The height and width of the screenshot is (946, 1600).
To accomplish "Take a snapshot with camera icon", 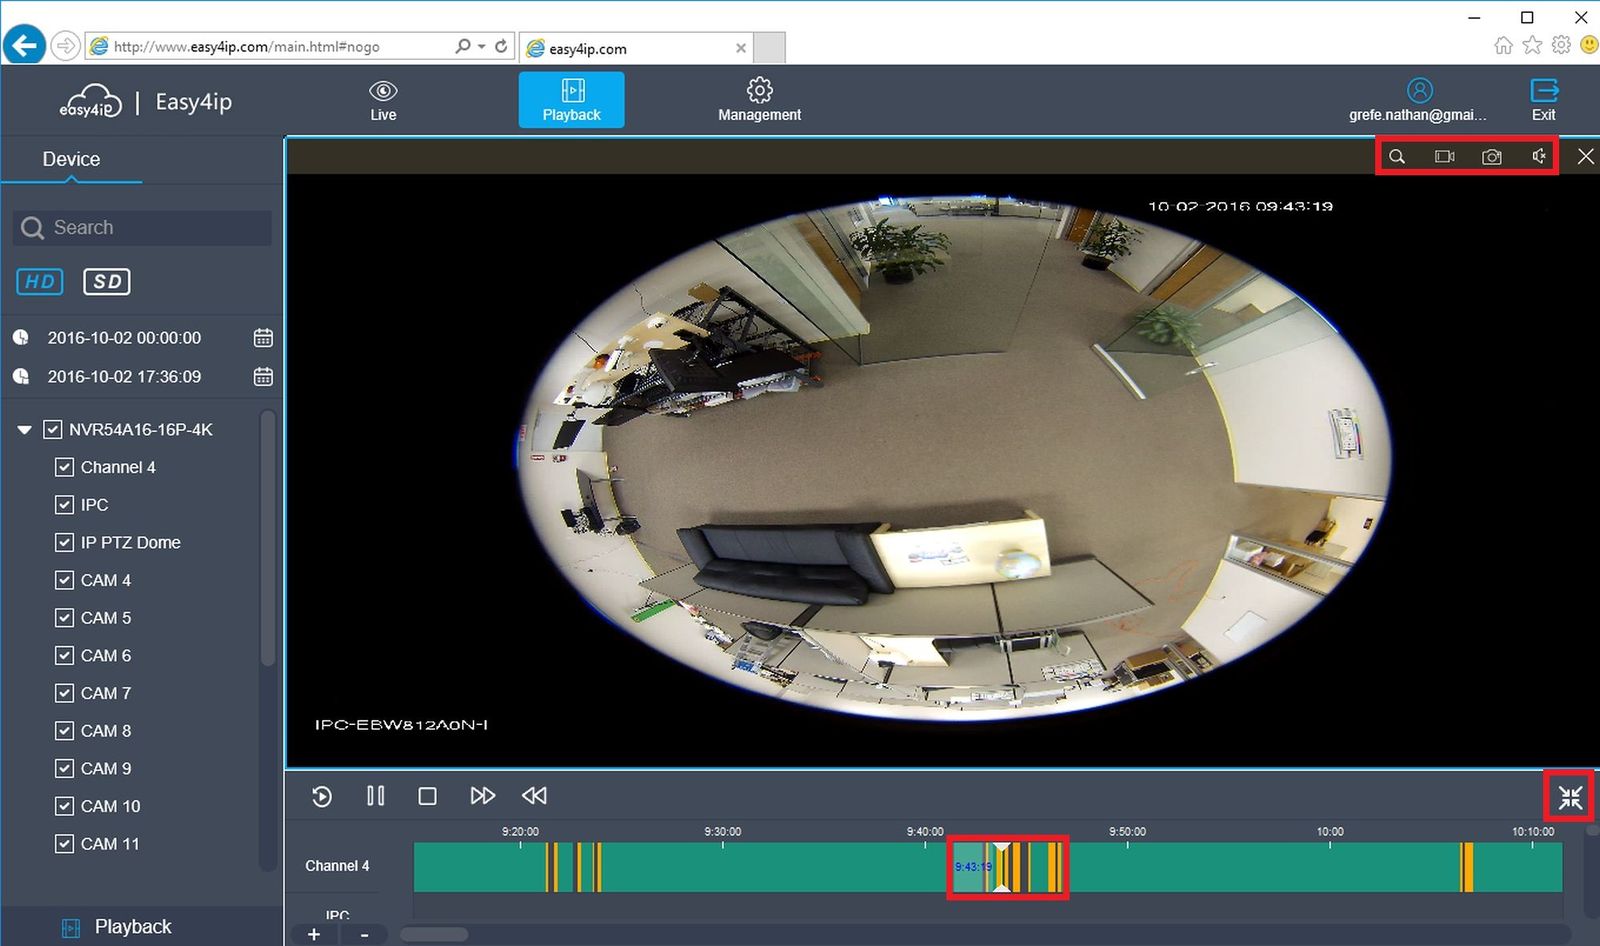I will (x=1491, y=157).
